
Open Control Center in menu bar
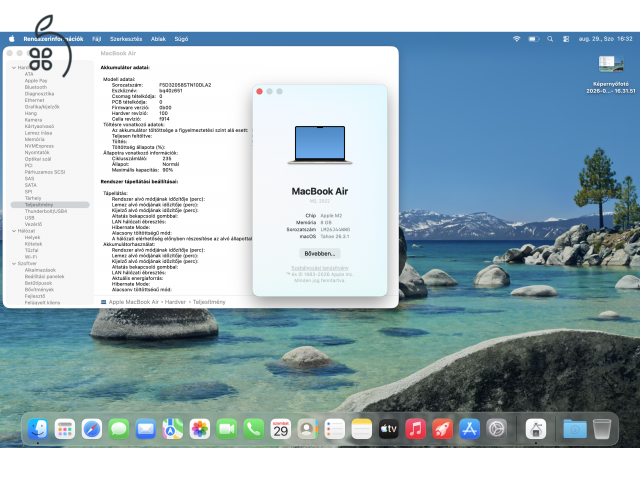pyautogui.click(x=566, y=39)
